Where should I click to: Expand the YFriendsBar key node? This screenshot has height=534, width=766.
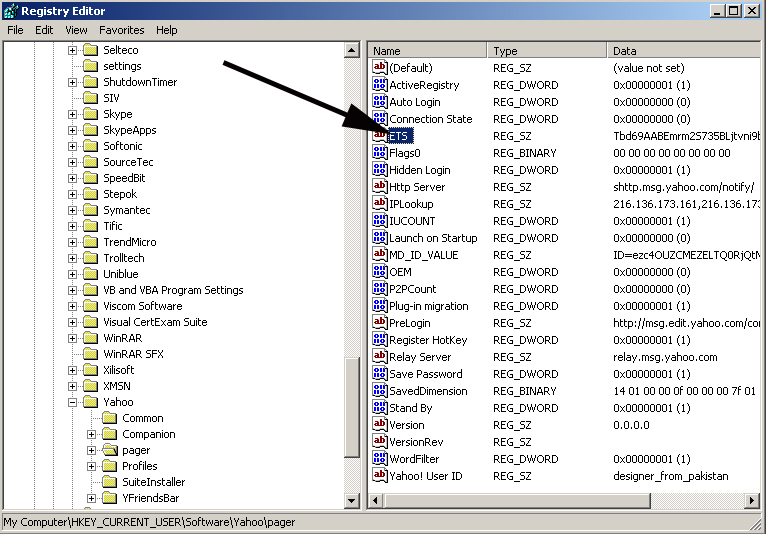(92, 498)
